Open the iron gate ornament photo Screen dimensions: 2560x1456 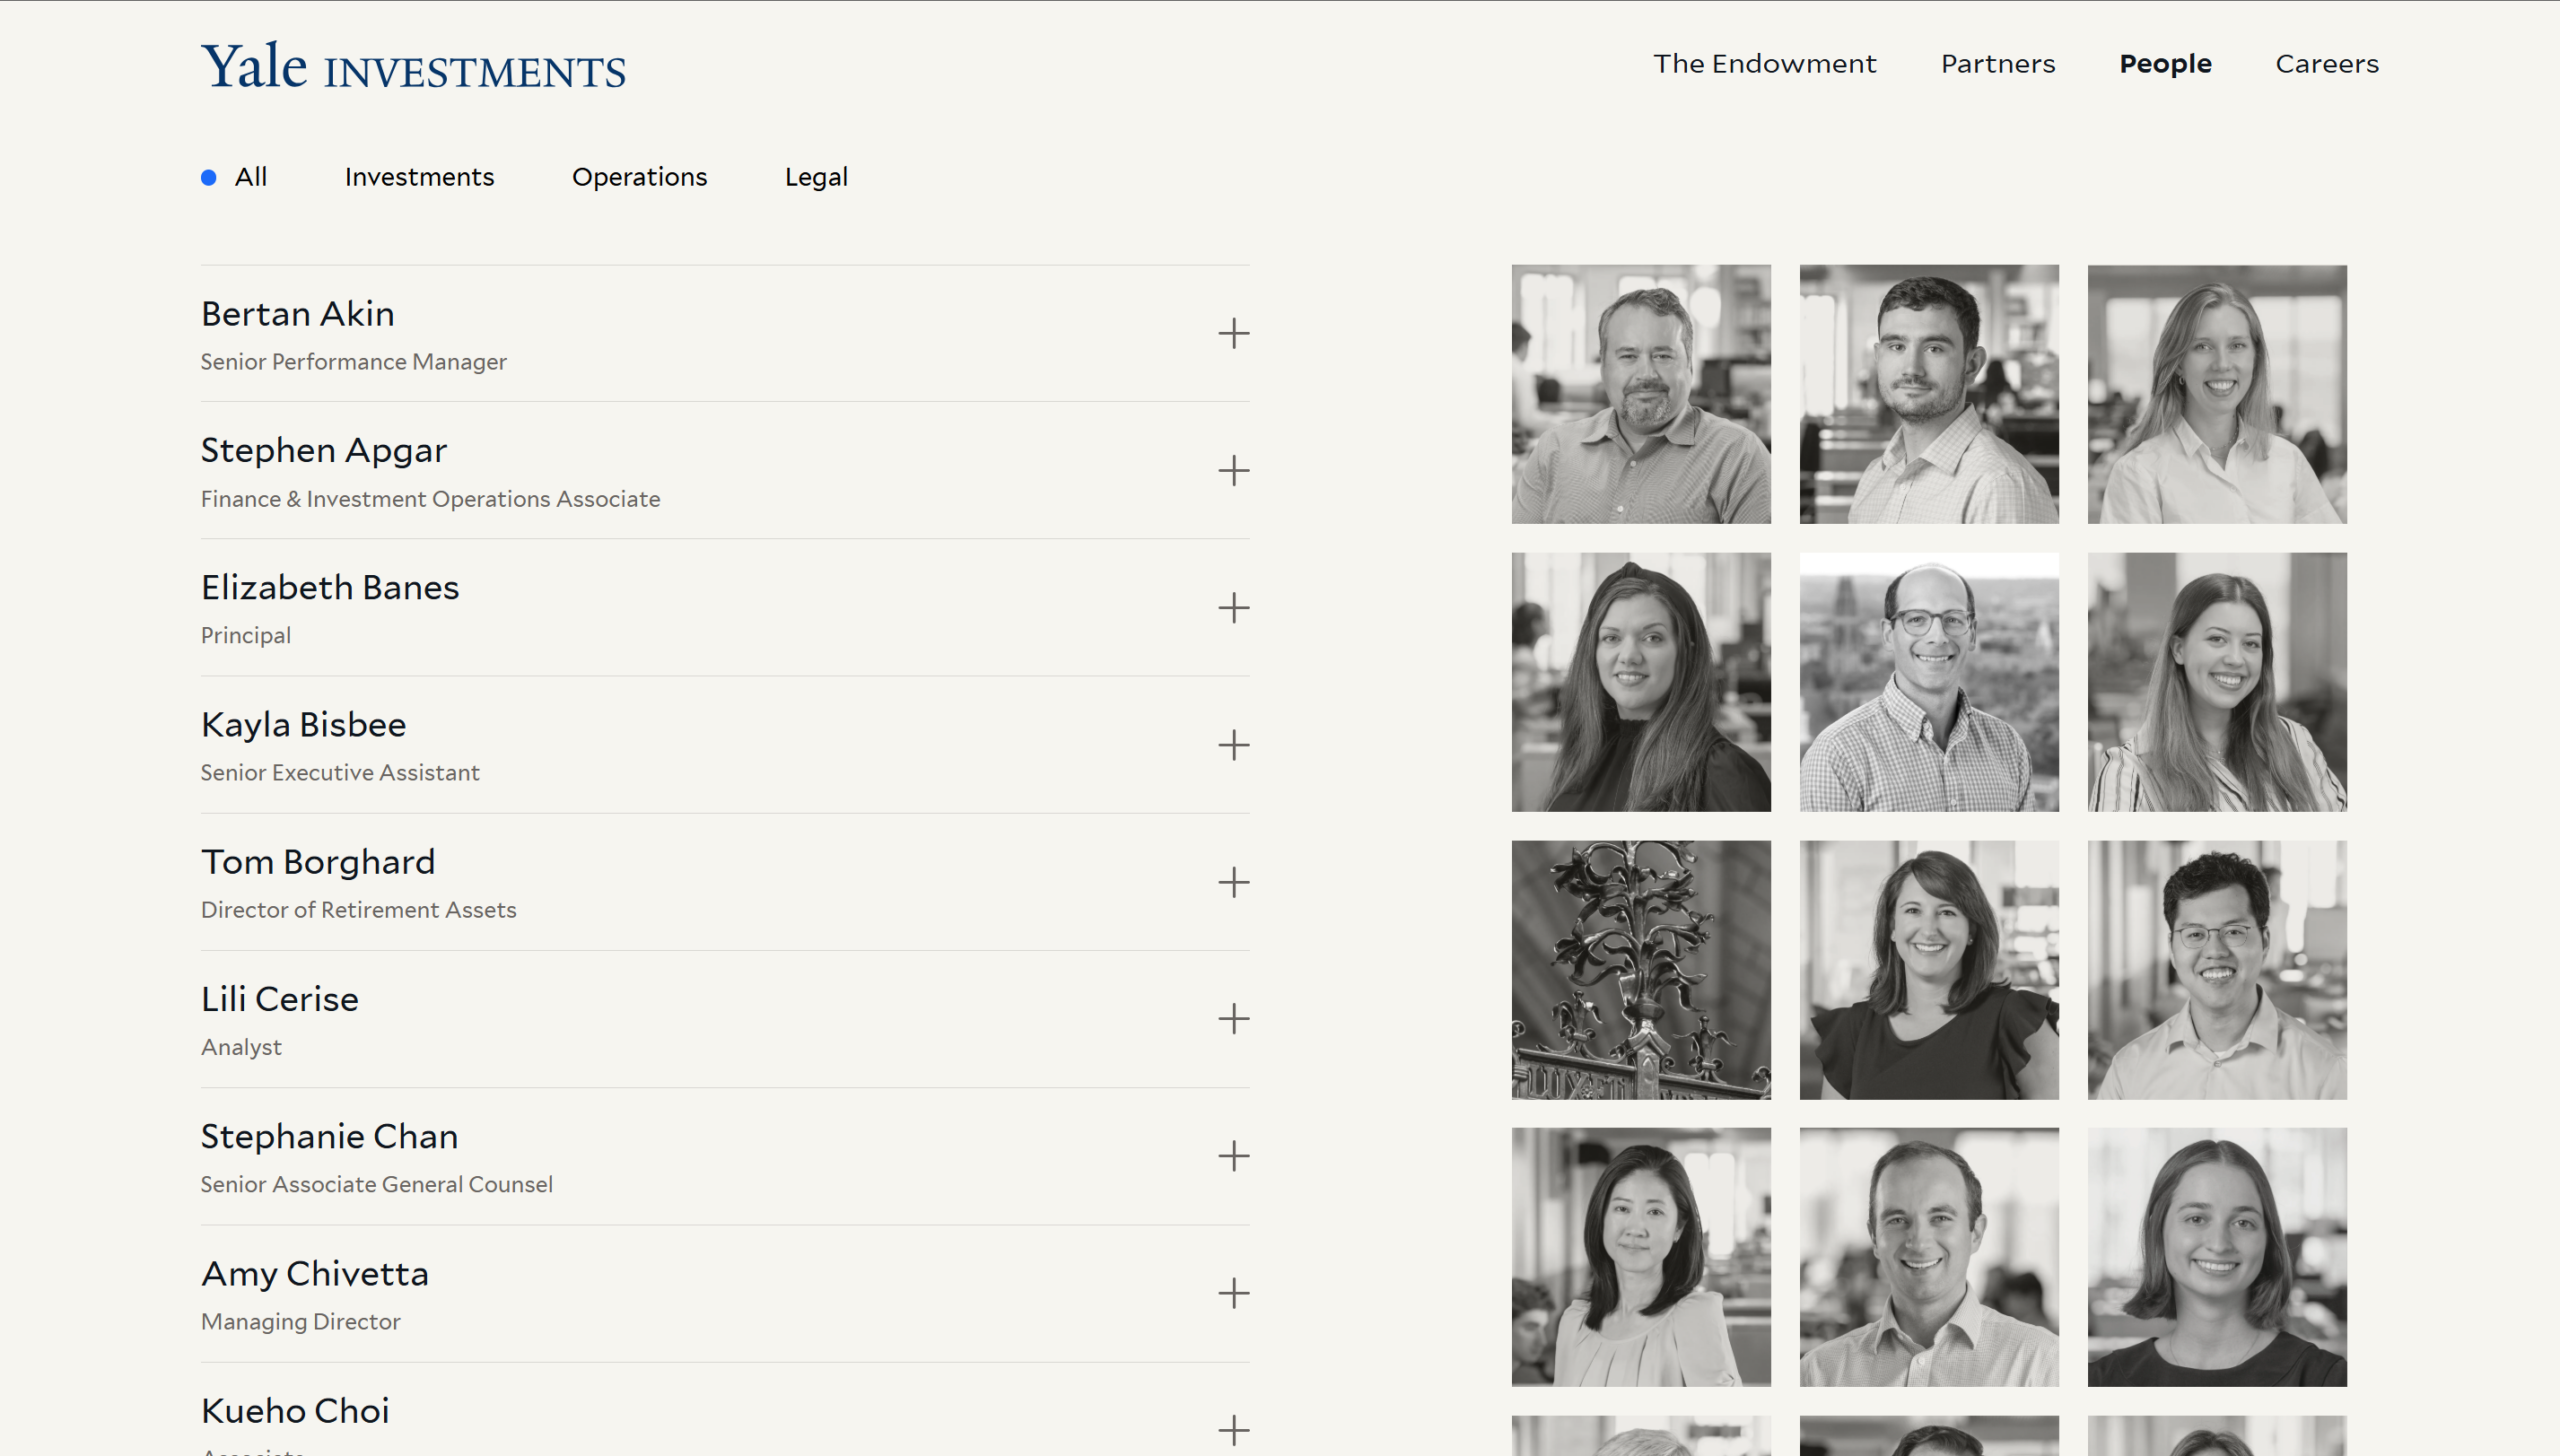point(1640,969)
